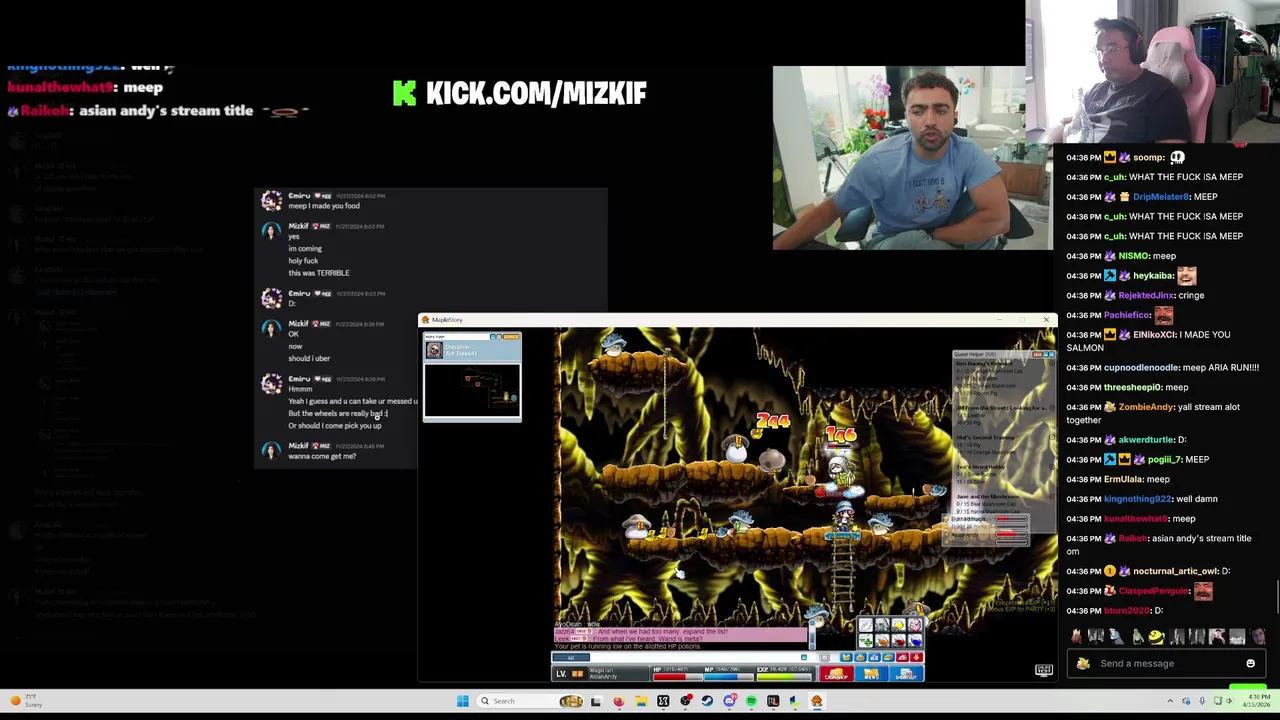Click the MapleStory chat target toggle button

point(804,657)
